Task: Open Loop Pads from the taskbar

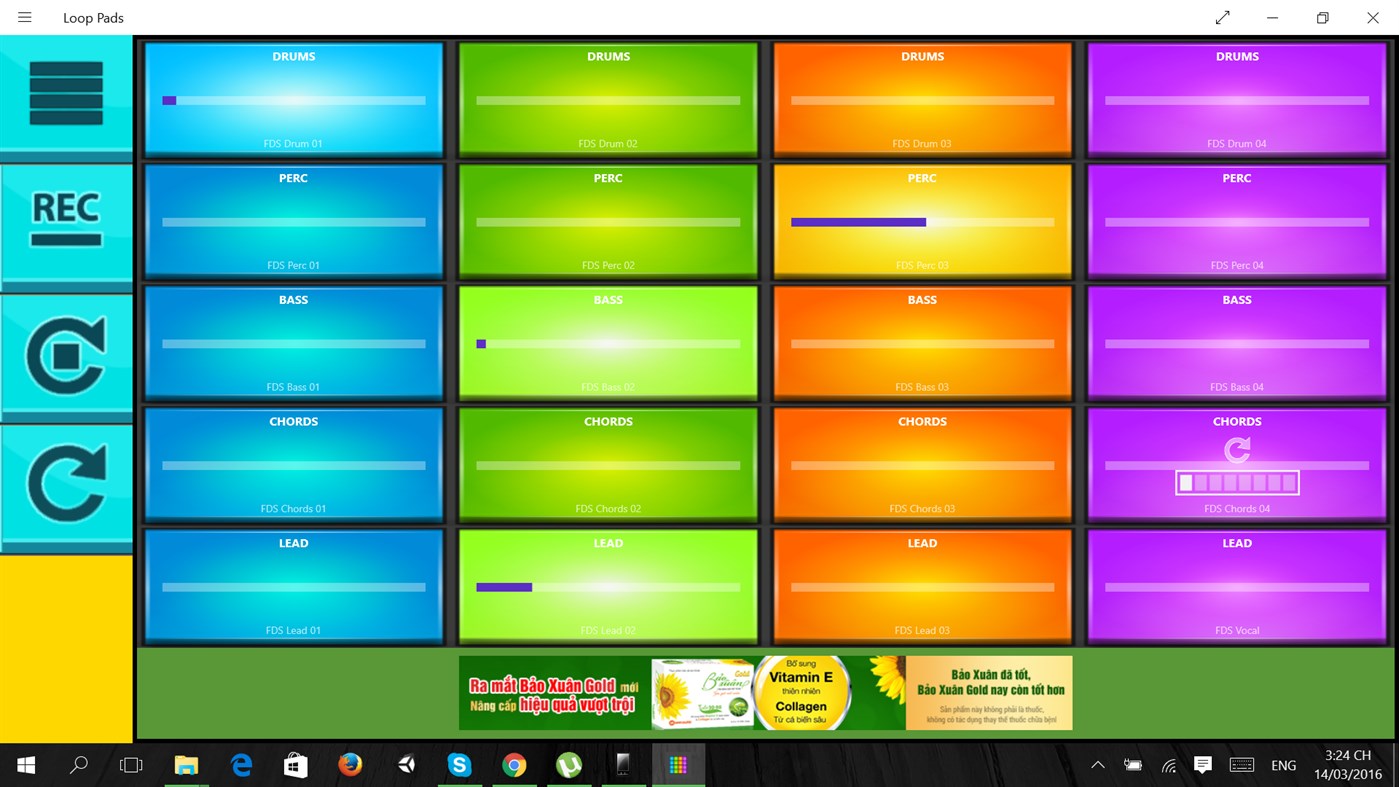Action: tap(678, 765)
